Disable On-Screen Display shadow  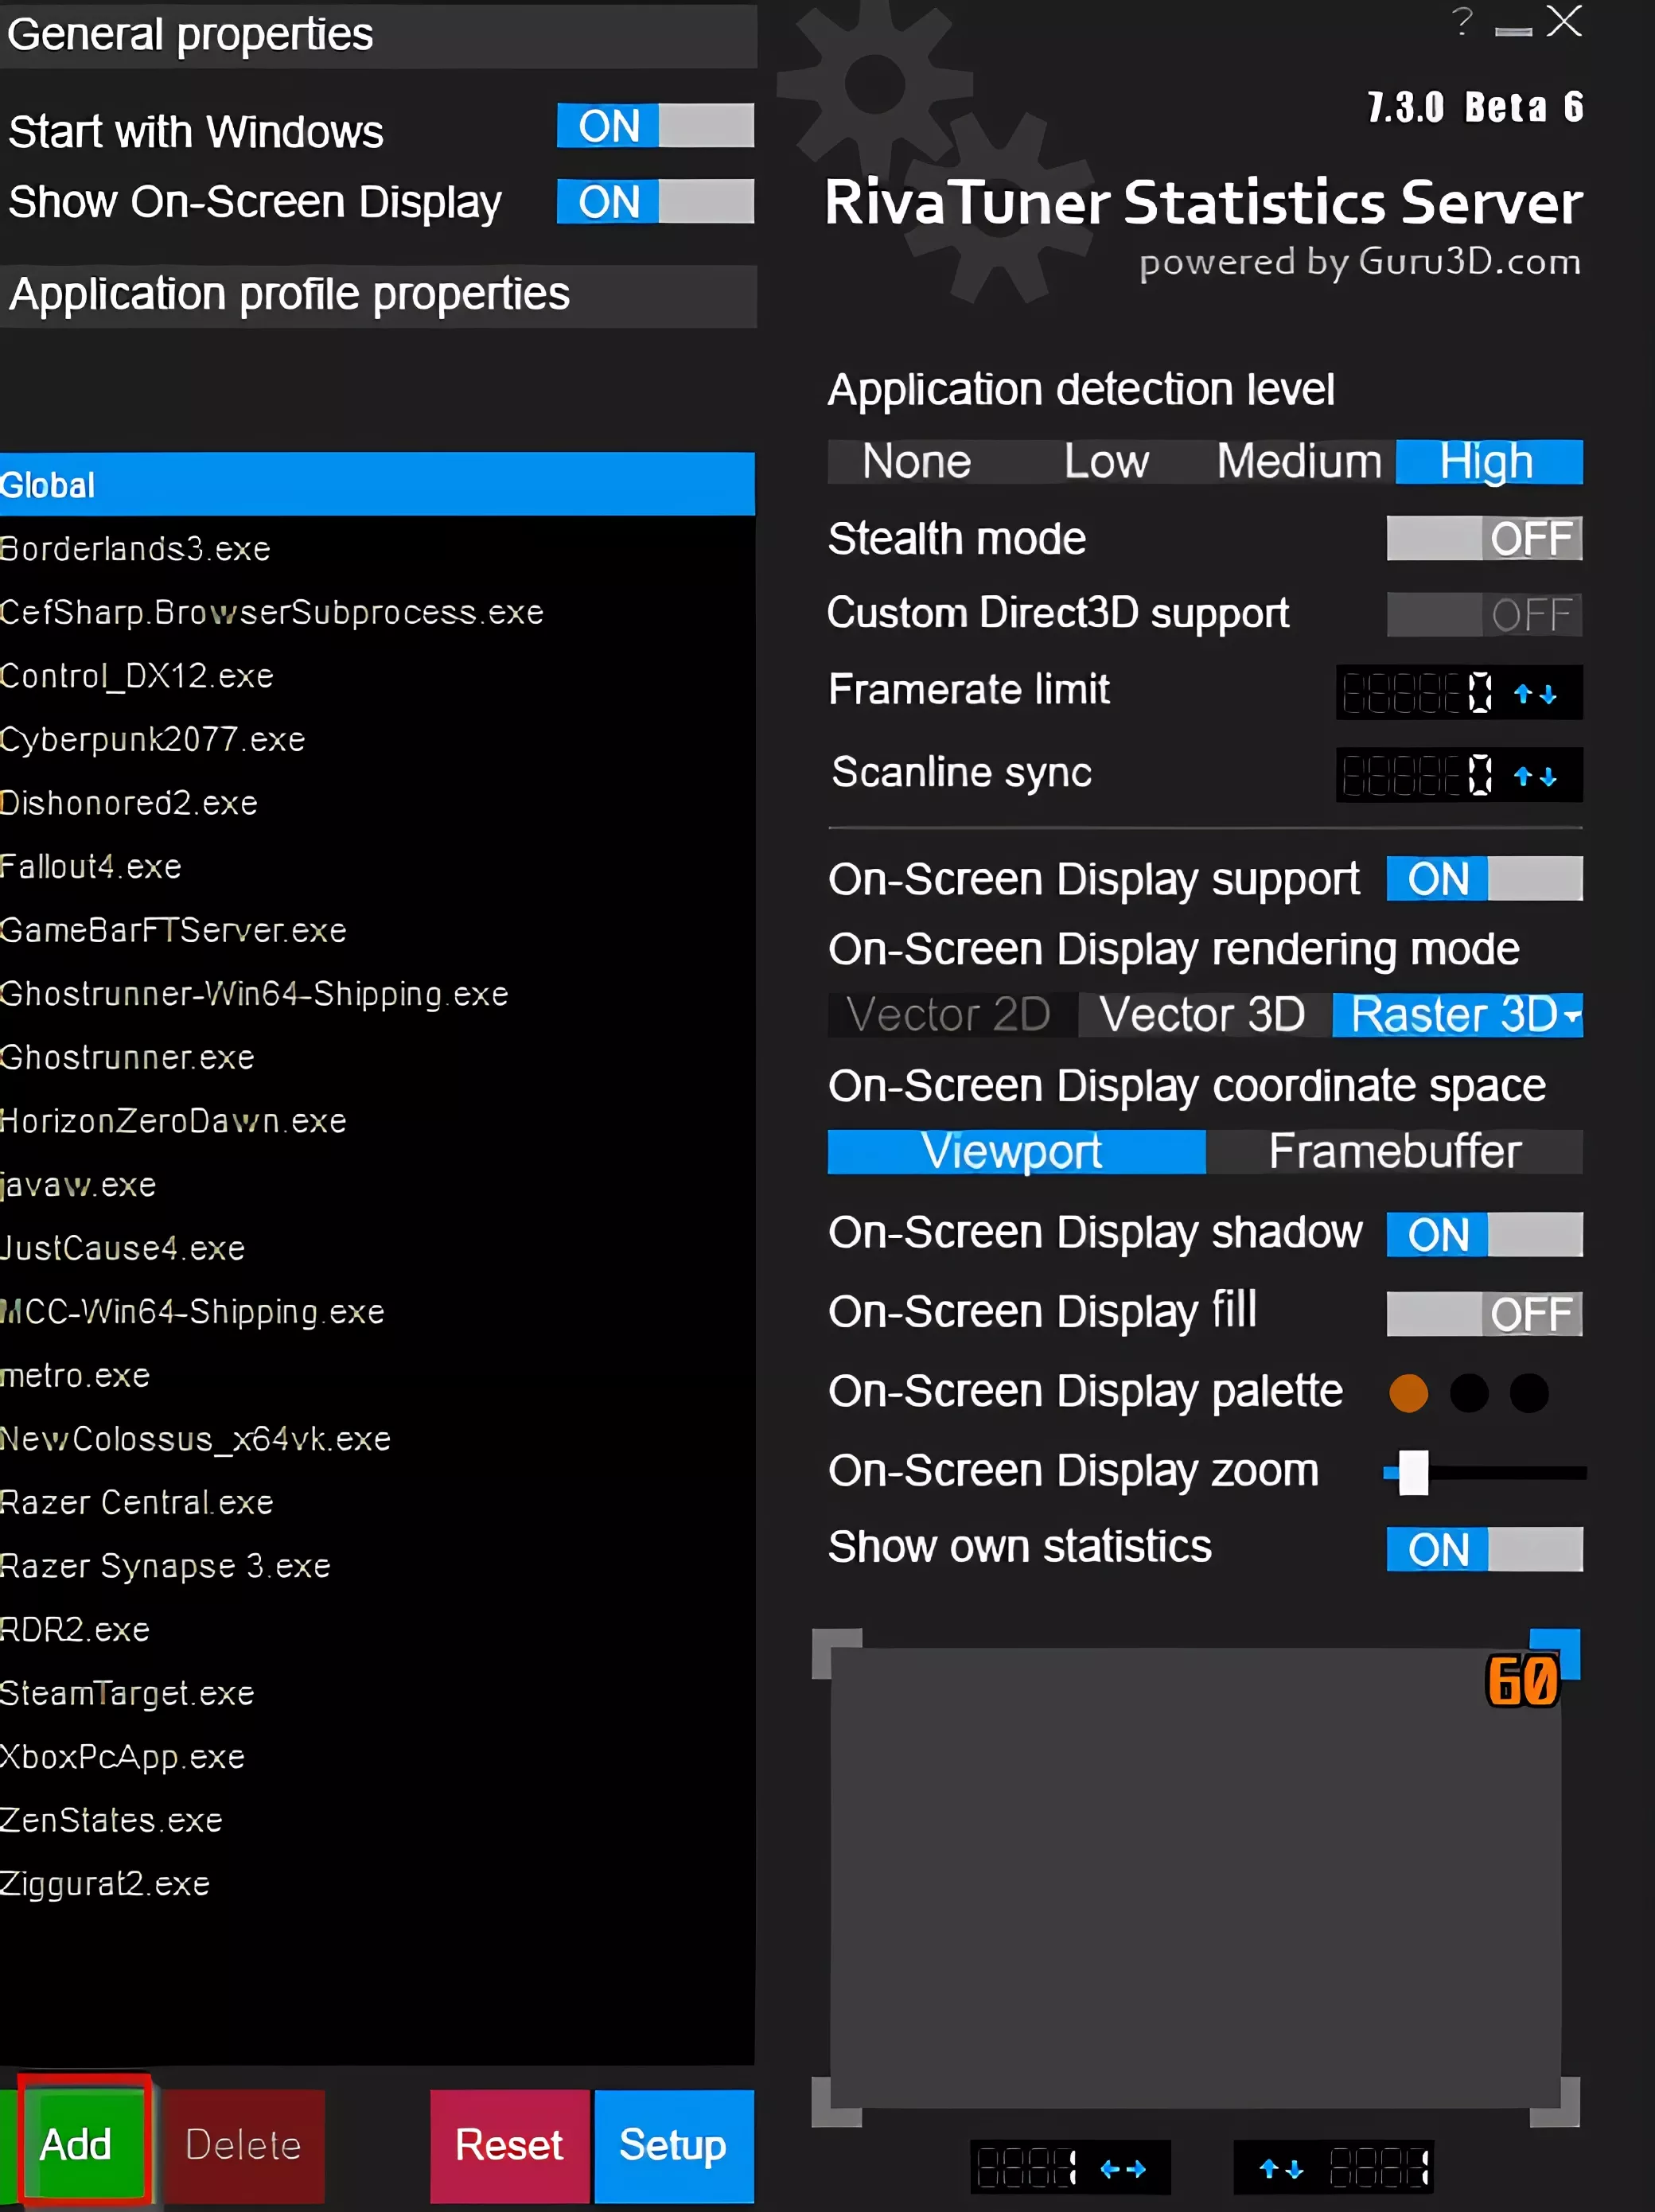tap(1484, 1235)
